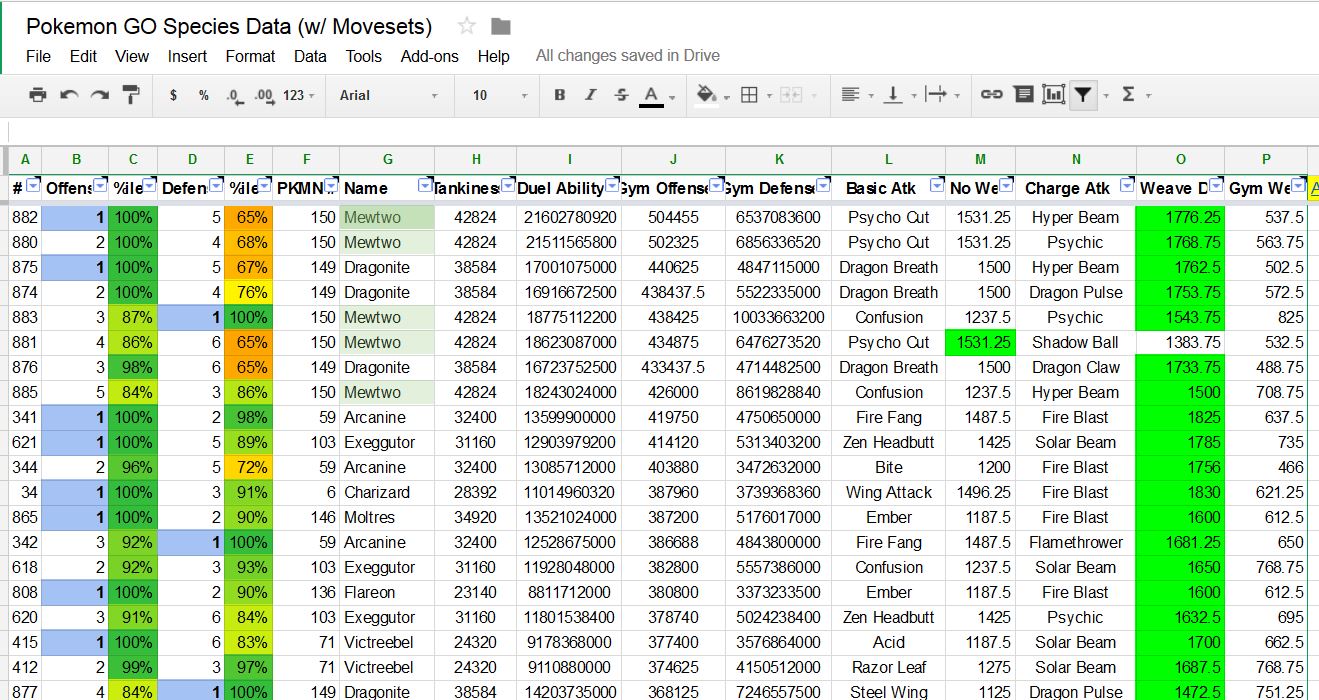Viewport: 1319px width, 700px height.
Task: Open filter dropdown for Tankiness column
Action: pos(508,187)
